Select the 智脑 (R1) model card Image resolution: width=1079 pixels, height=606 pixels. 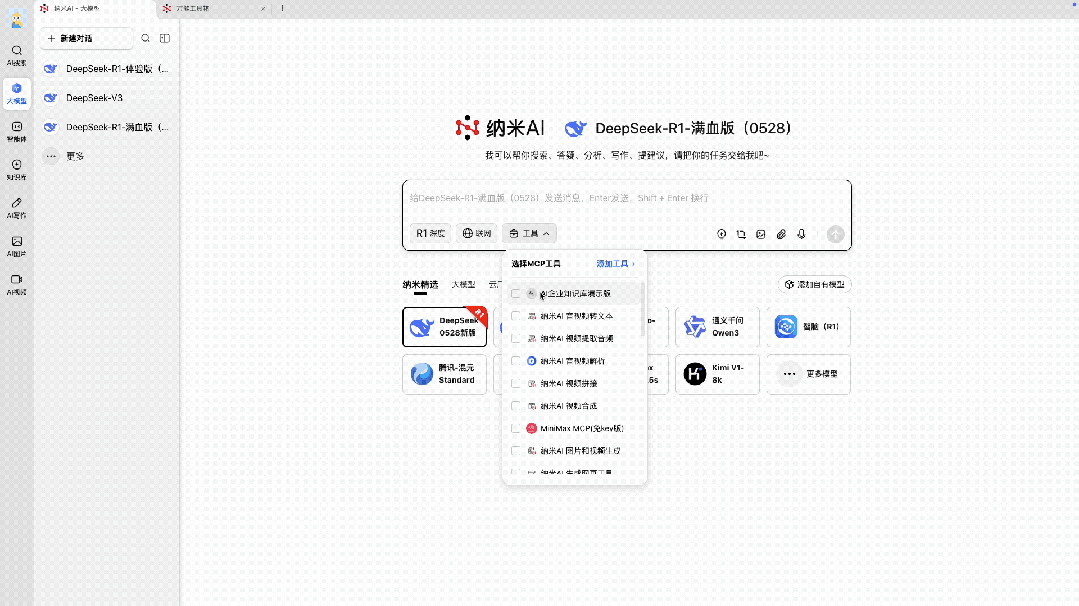pos(809,327)
